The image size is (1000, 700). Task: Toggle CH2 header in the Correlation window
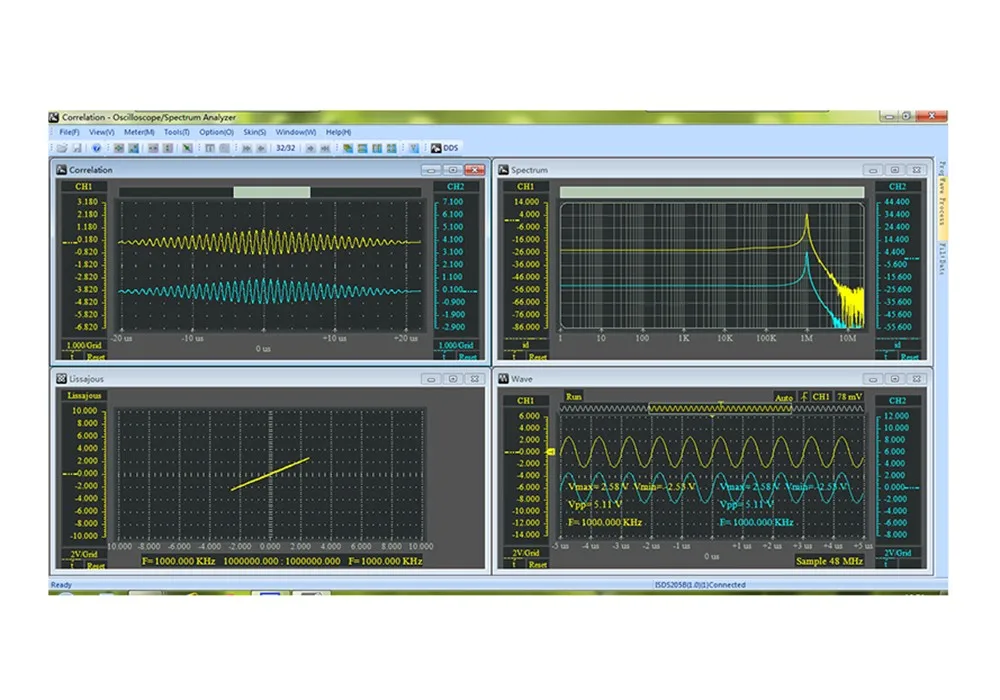[455, 187]
